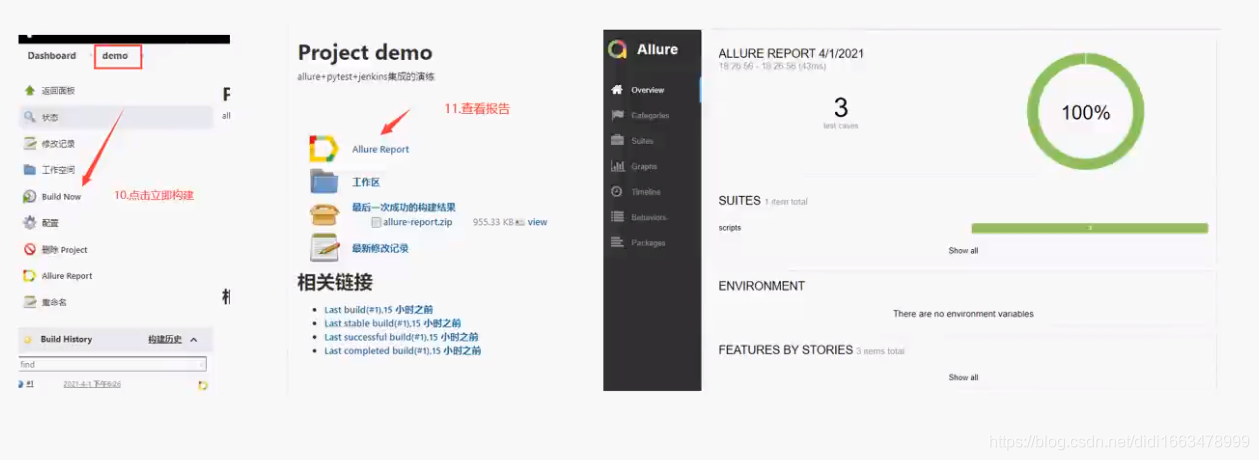Click the 100% green donut chart
This screenshot has width=1259, height=460.
[x=1086, y=113]
